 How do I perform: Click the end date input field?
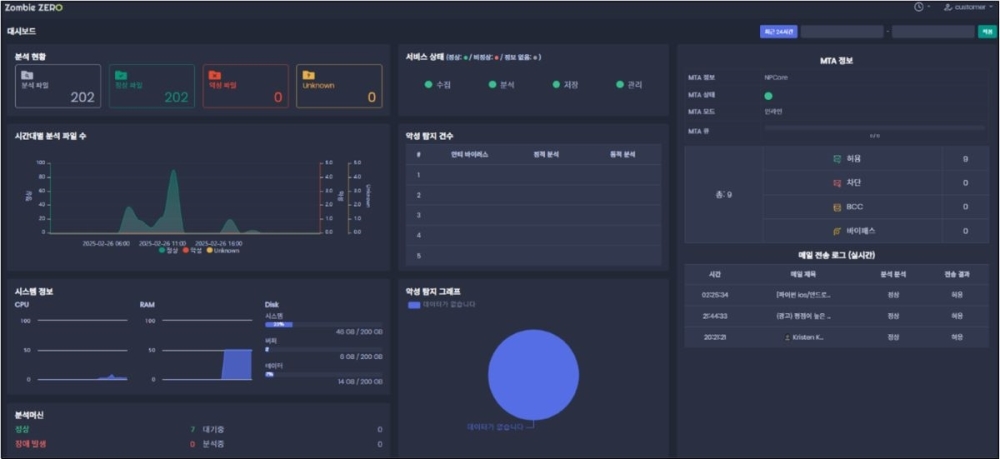(x=932, y=32)
